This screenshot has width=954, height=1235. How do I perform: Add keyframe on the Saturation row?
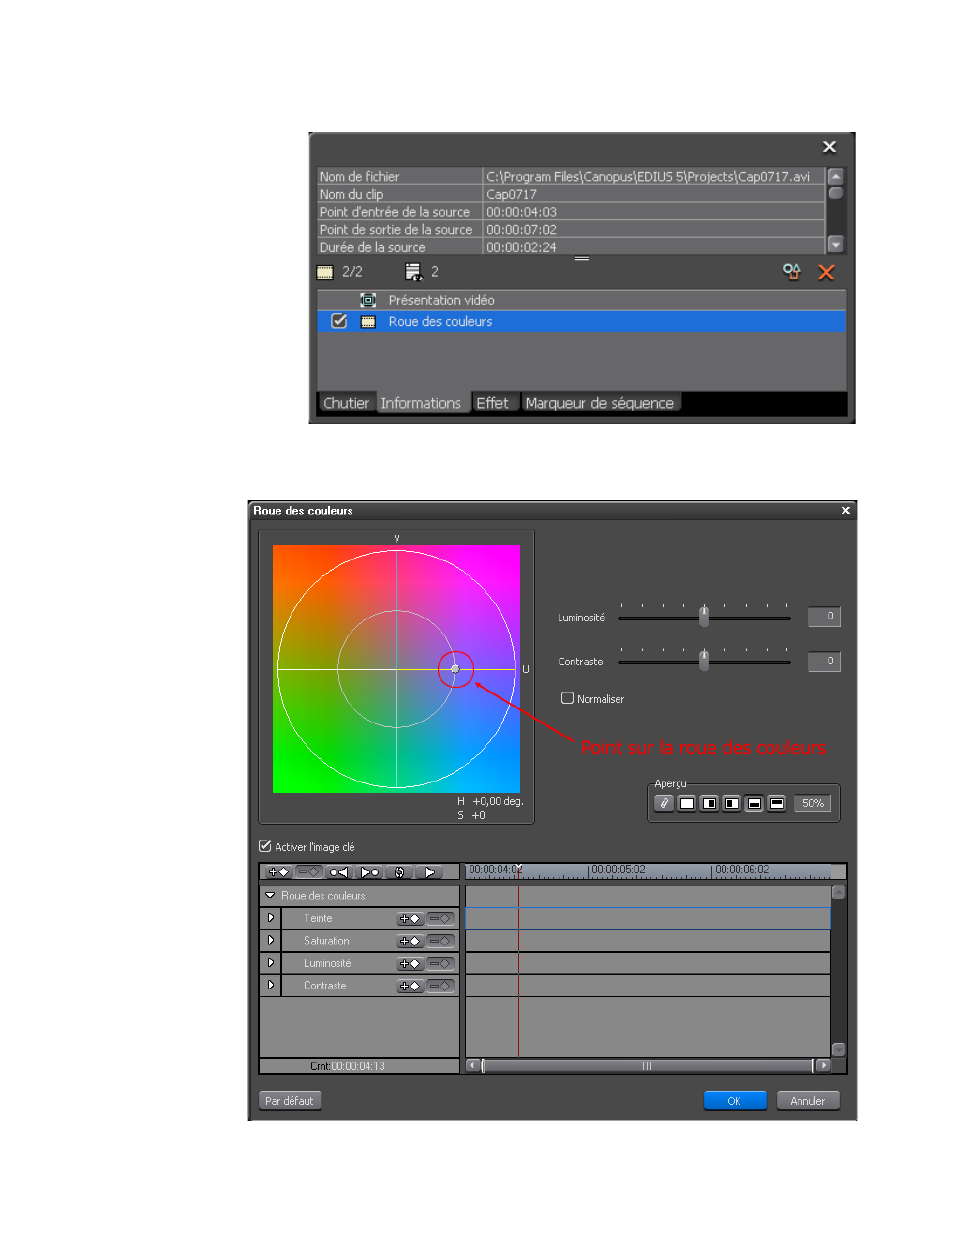pos(410,941)
